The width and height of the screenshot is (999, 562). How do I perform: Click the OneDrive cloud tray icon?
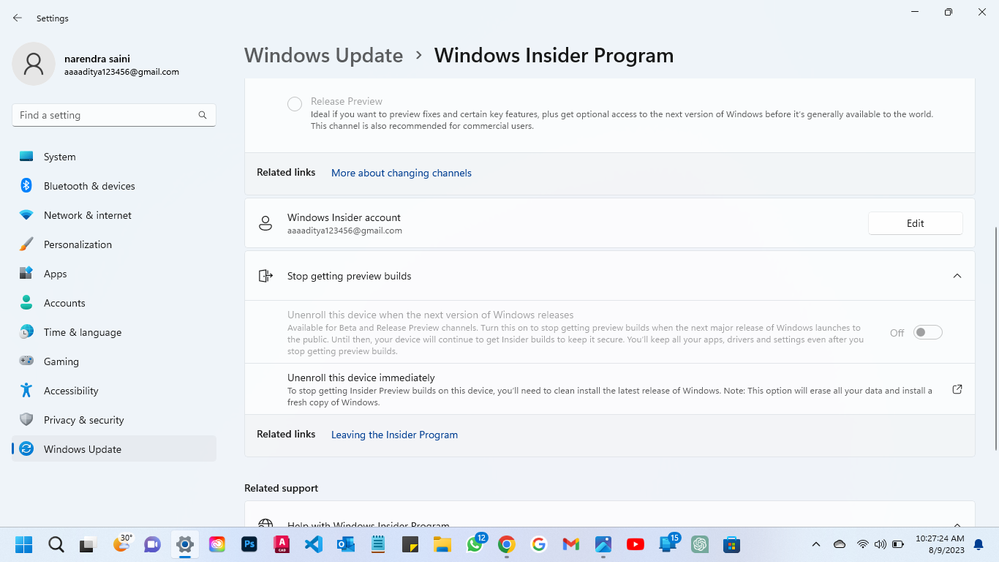point(840,545)
